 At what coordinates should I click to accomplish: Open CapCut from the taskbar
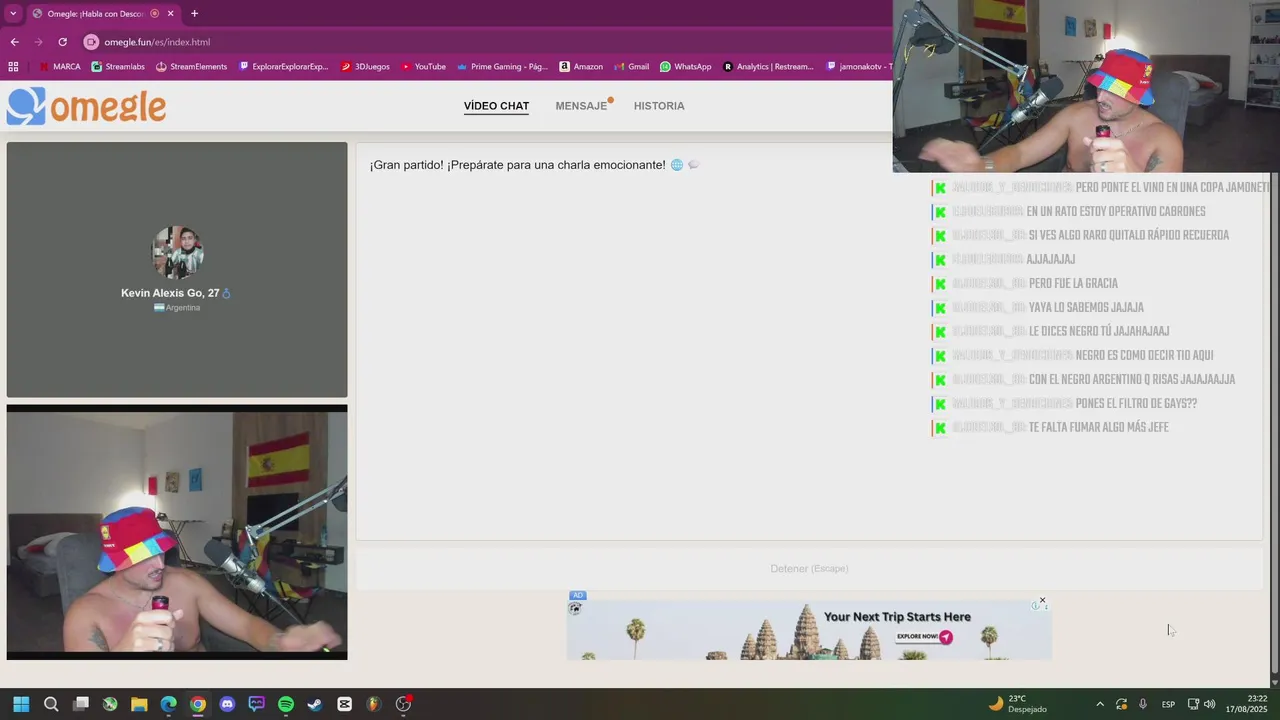(x=345, y=704)
